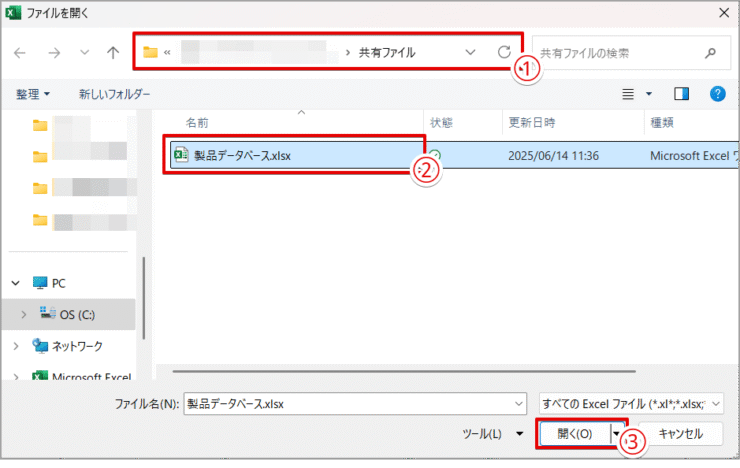Click the sync status icon of the file
This screenshot has height=468, width=740.
435,155
